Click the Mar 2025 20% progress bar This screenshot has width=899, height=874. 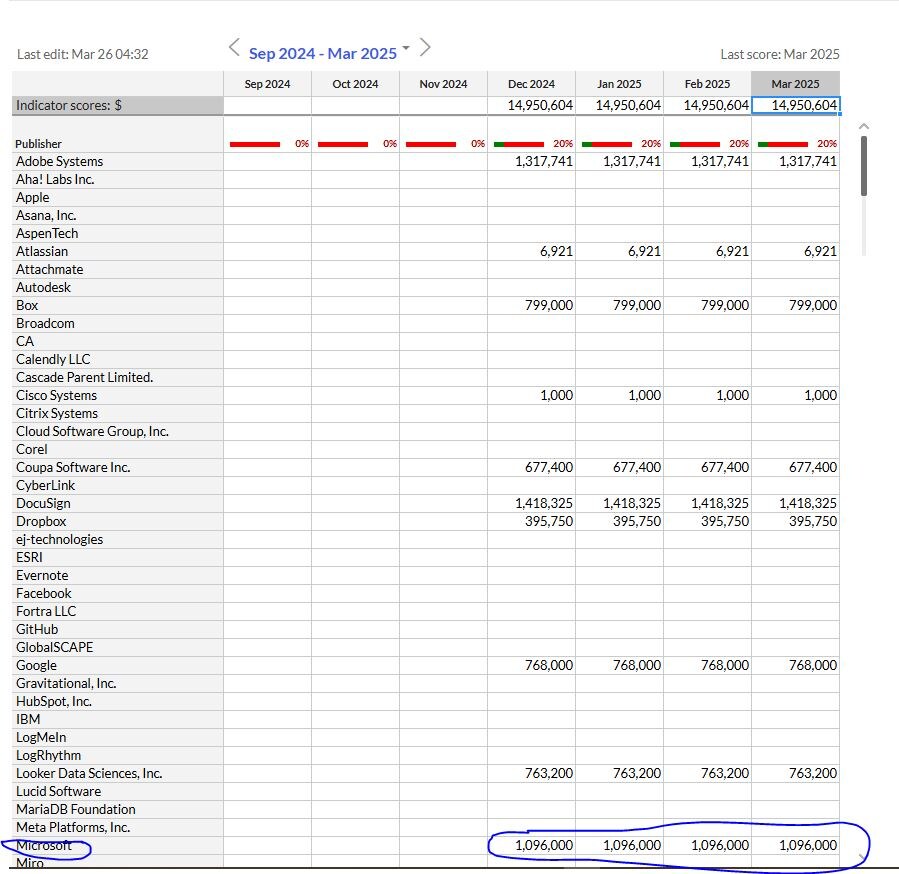point(783,144)
